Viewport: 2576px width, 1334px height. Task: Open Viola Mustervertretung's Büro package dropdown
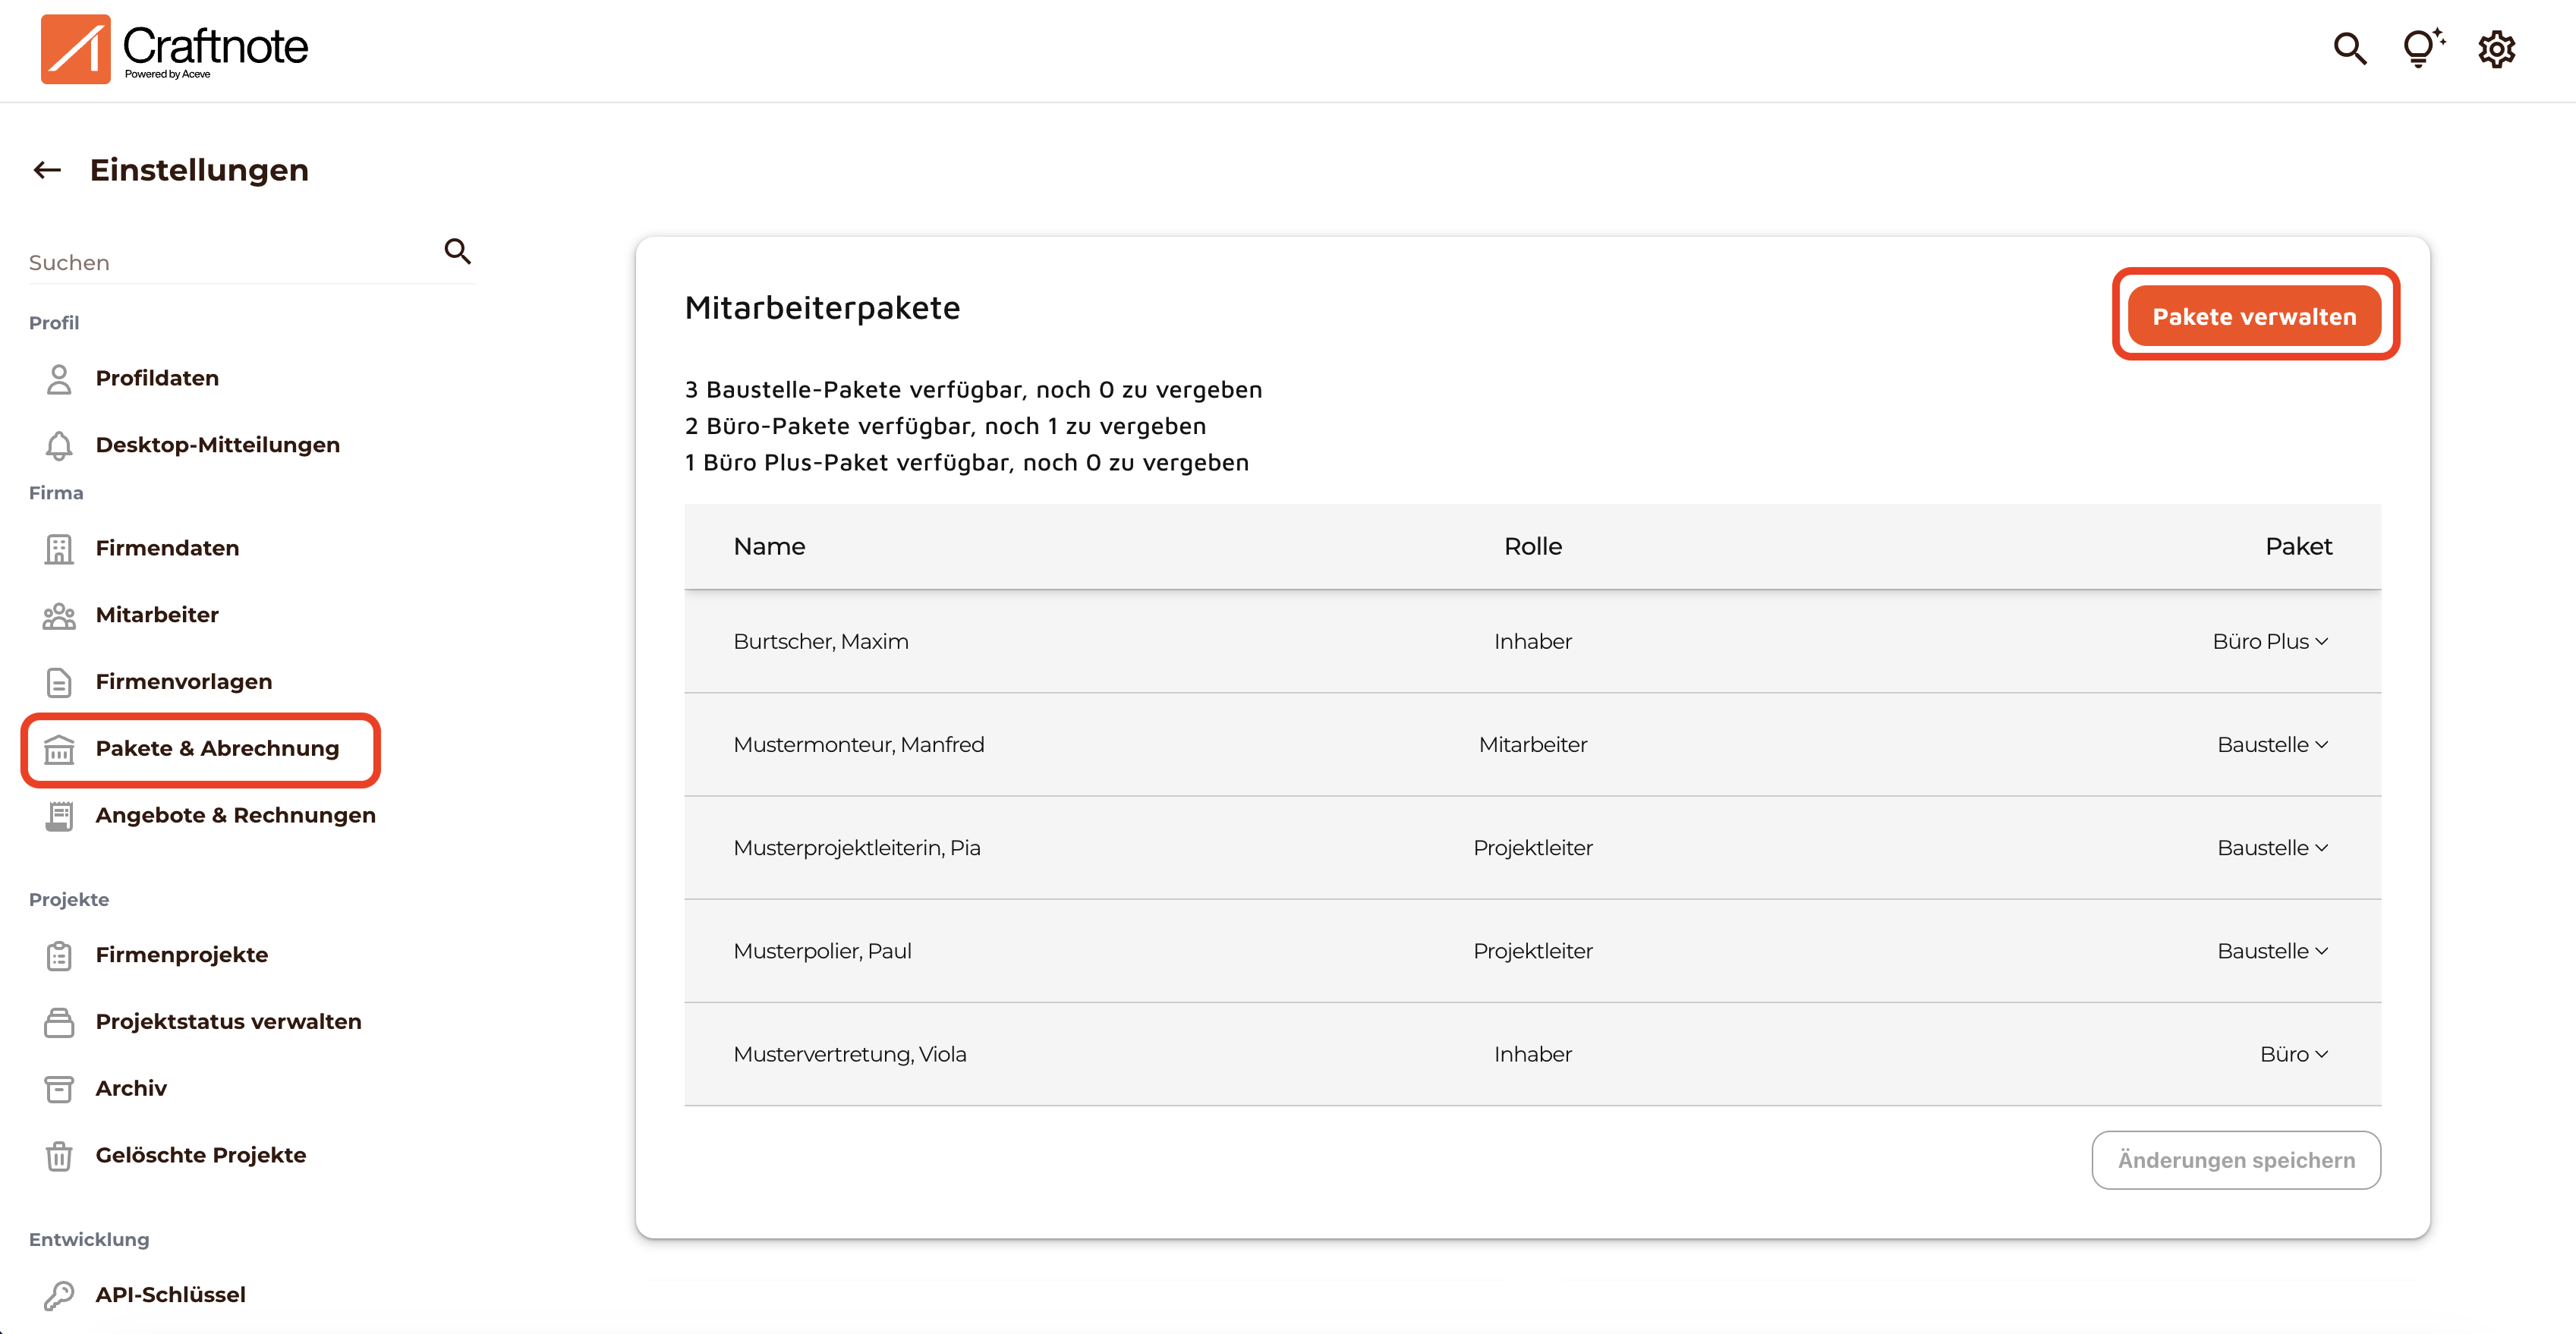pos(2293,1054)
